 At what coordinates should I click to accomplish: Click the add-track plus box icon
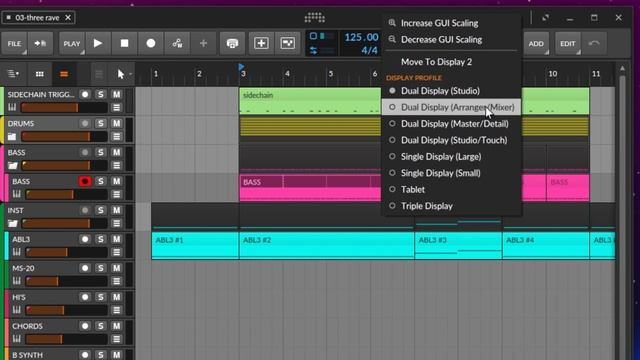[261, 43]
